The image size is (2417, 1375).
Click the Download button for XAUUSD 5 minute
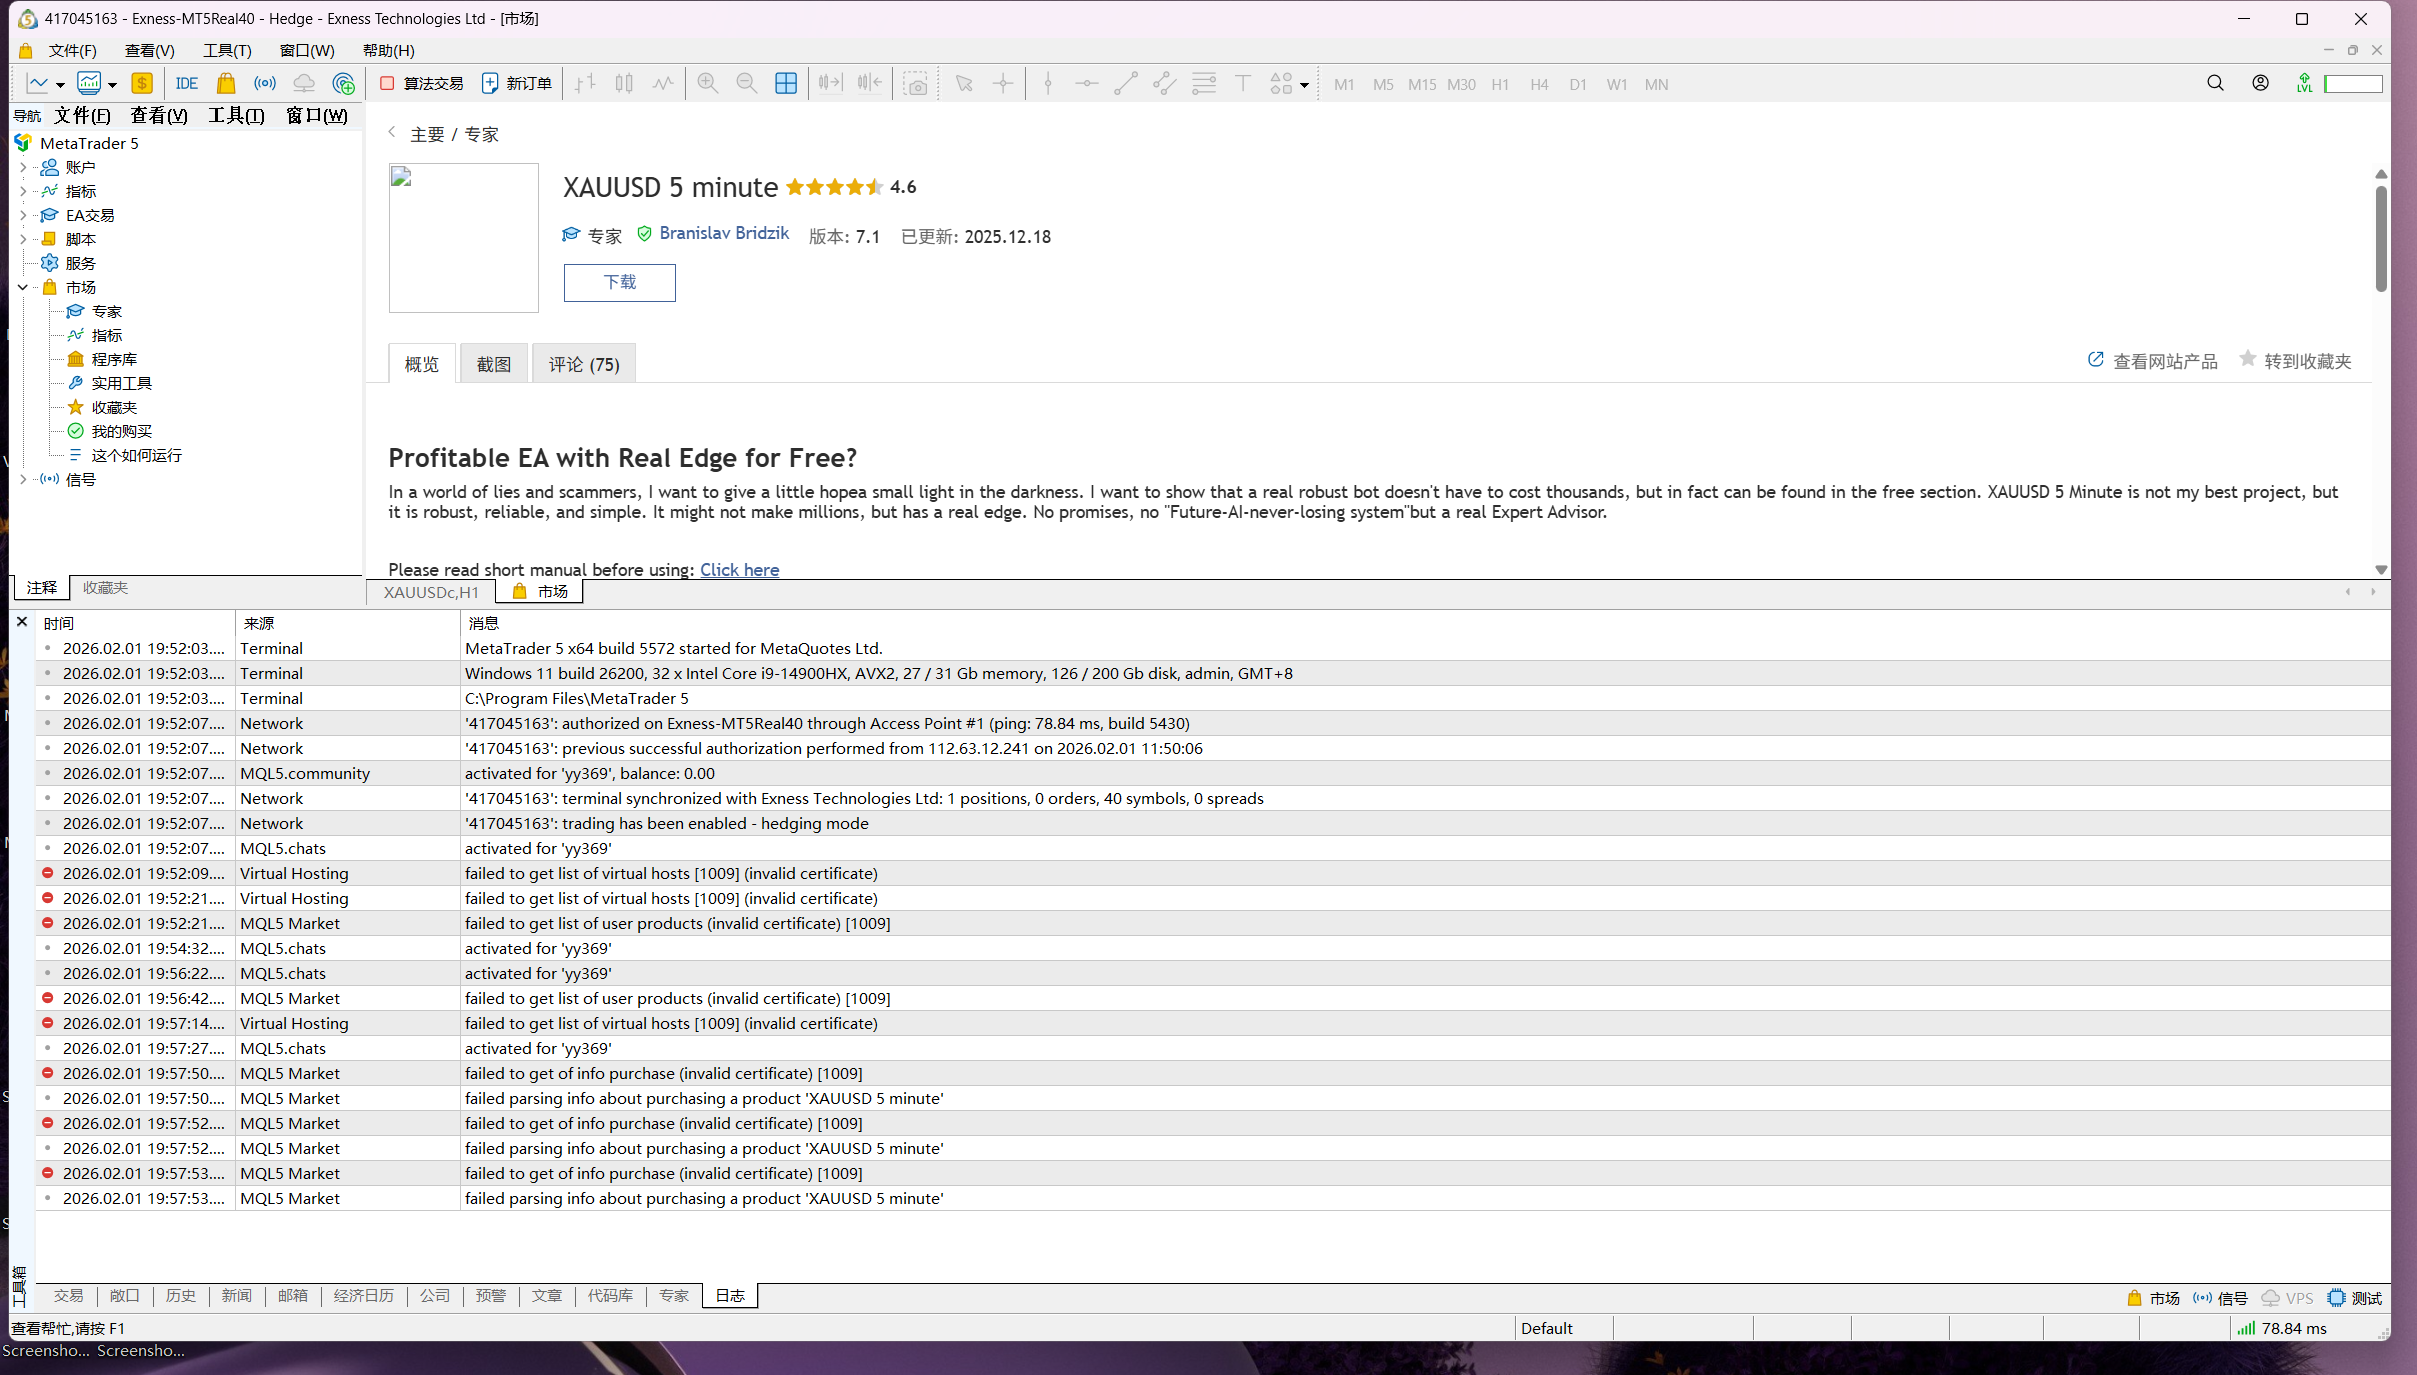(x=619, y=282)
